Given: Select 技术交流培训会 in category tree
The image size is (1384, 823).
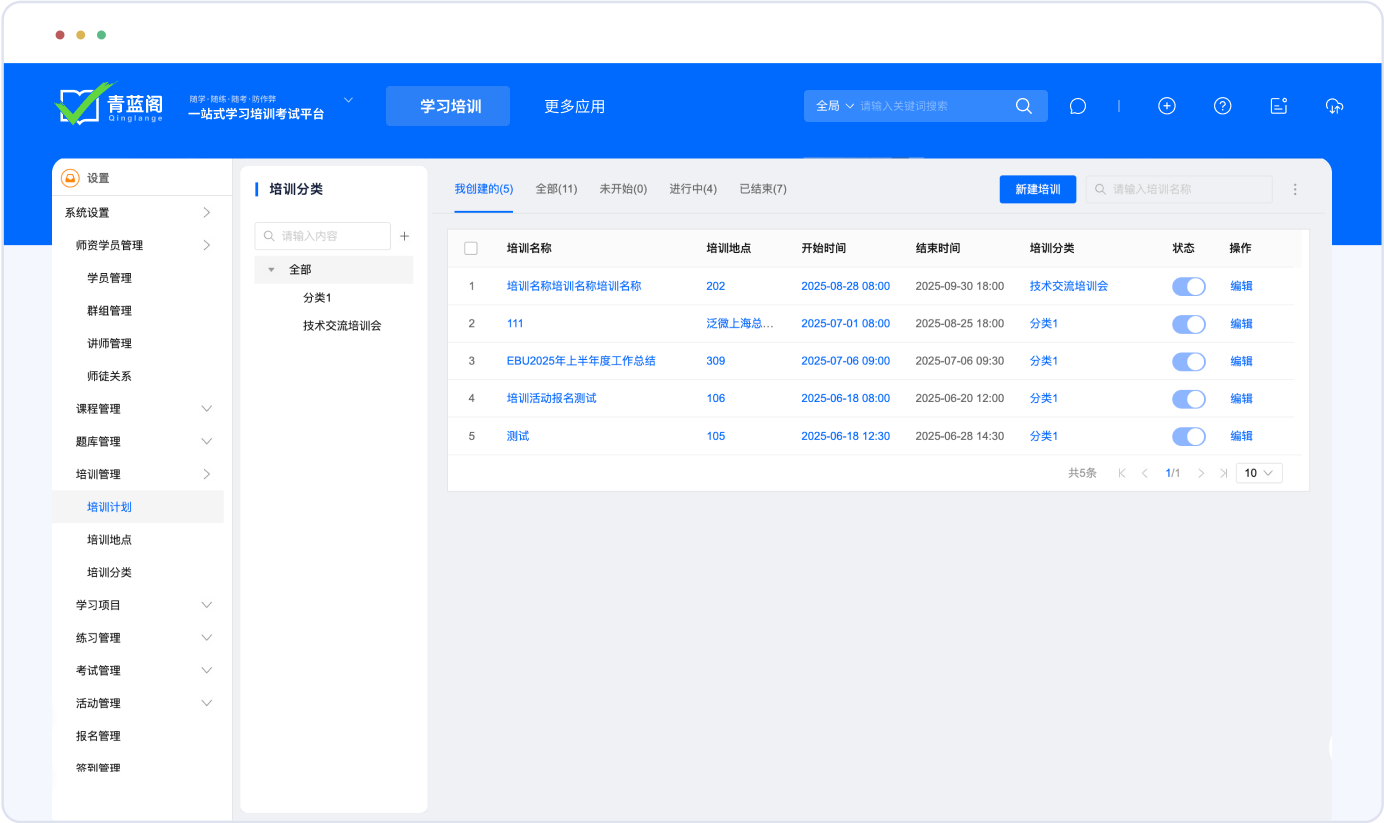Looking at the screenshot, I should coord(342,326).
